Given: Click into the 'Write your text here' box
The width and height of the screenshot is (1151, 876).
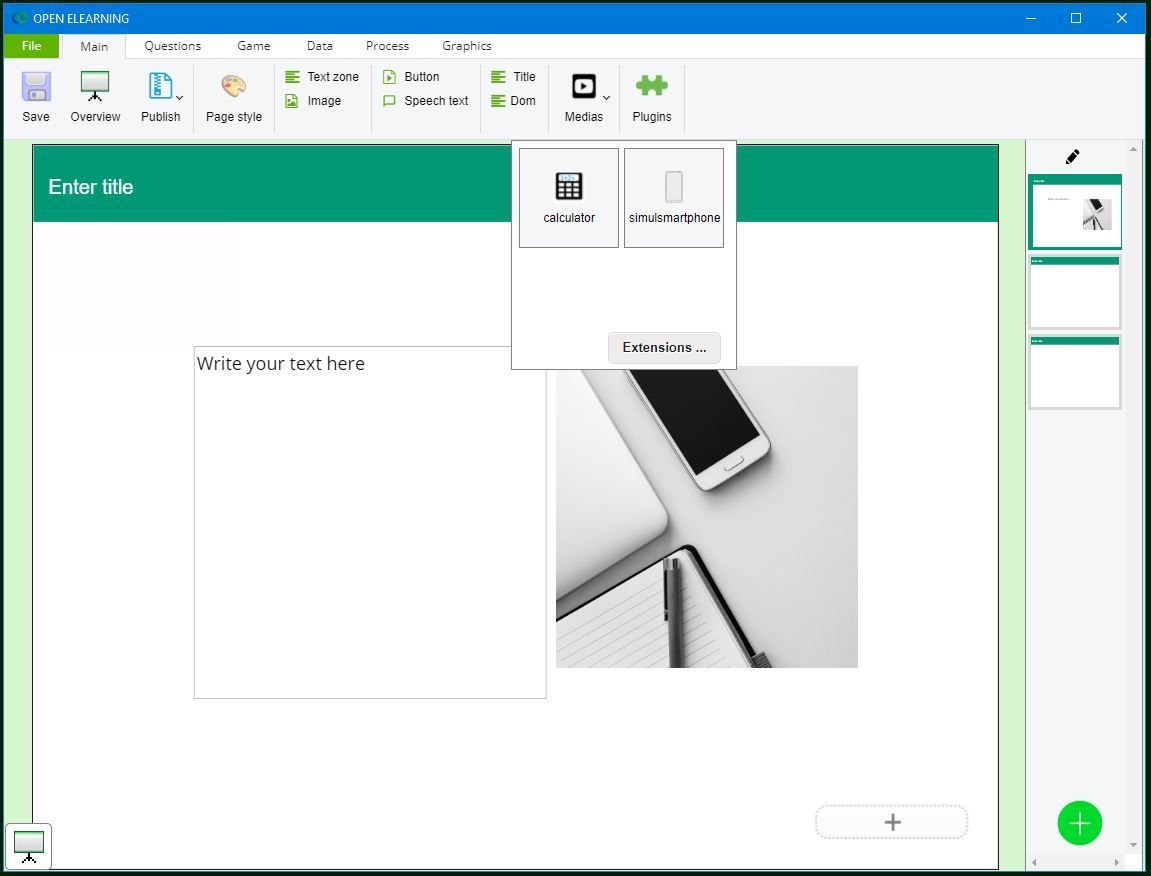Looking at the screenshot, I should [370, 522].
